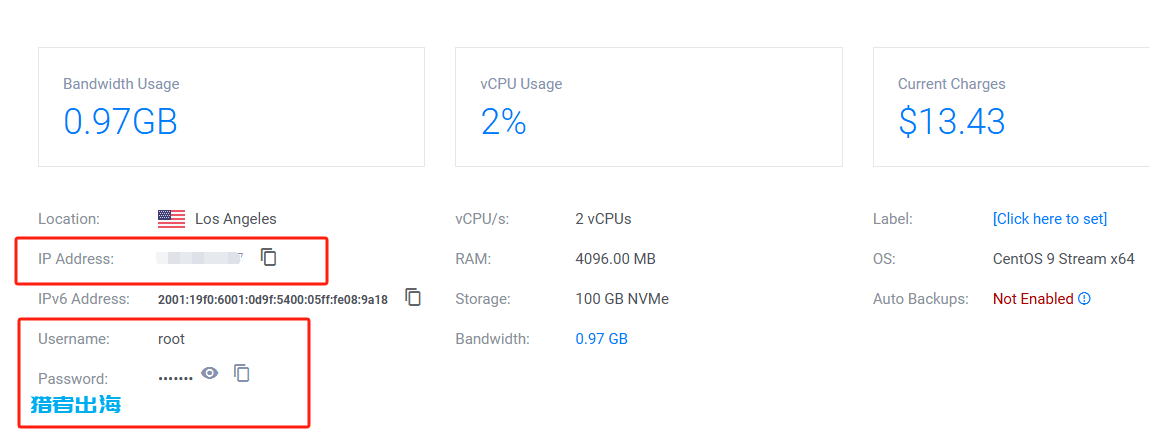Click the blurred IP address value
Viewport: 1150px width, 443px height.
coord(200,258)
